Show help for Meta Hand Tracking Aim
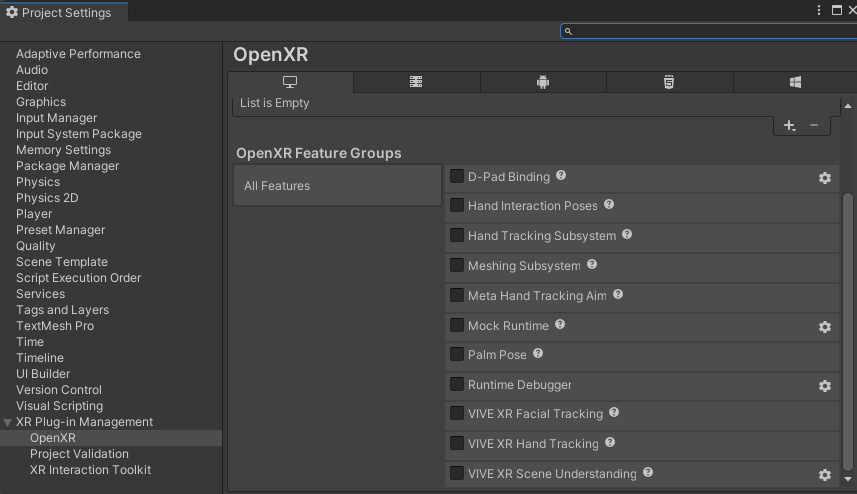Screen dimensions: 857x494 pyautogui.click(x=618, y=294)
